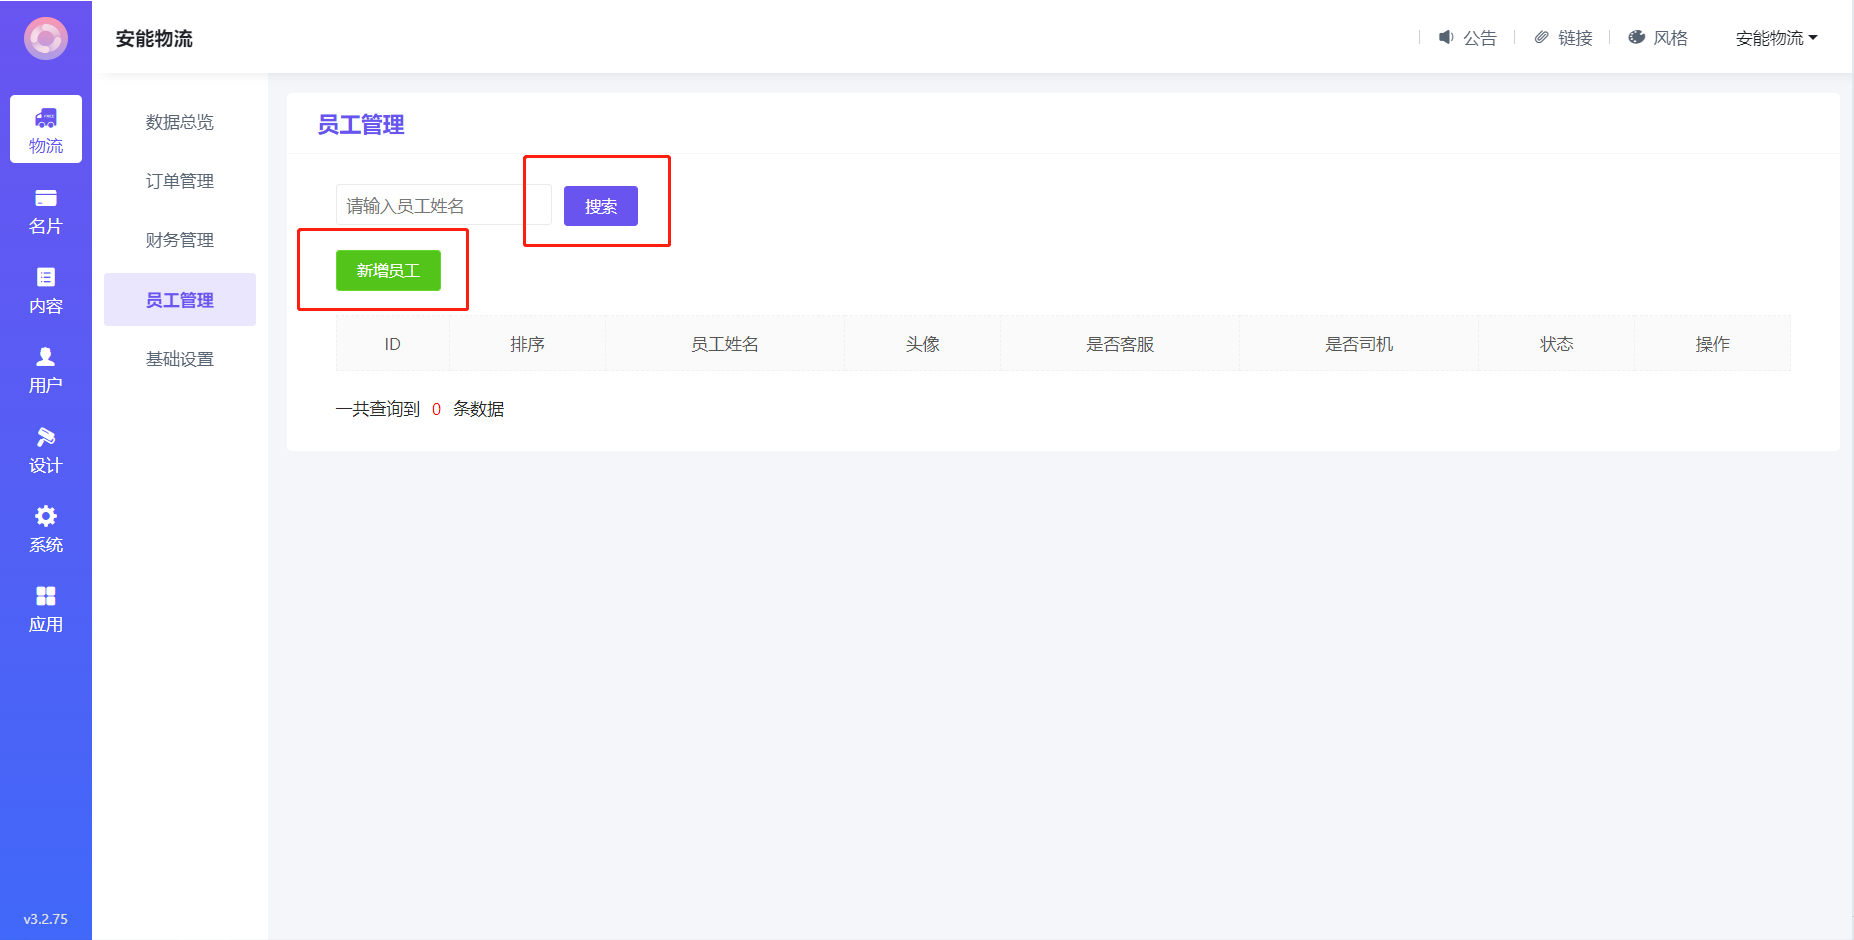Open the 风格 style palette option
Image resolution: width=1854 pixels, height=940 pixels.
(x=1658, y=38)
